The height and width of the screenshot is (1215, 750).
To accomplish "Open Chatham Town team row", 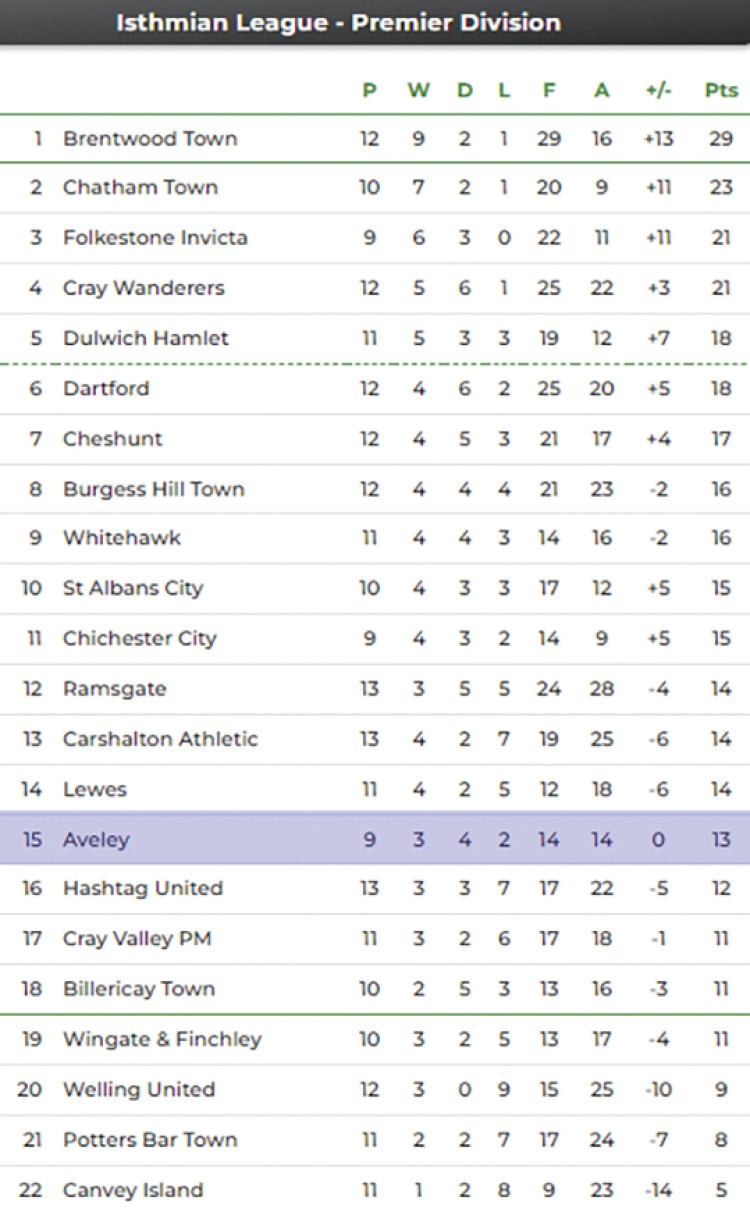I will click(x=140, y=187).
